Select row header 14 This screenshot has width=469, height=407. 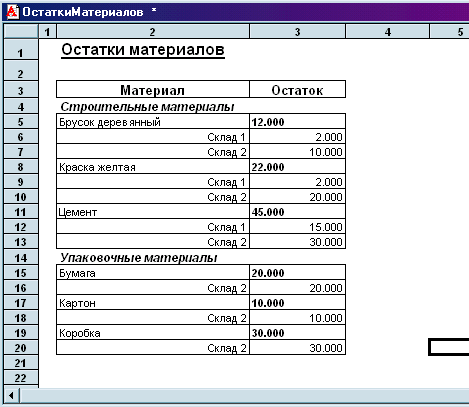click(21, 257)
